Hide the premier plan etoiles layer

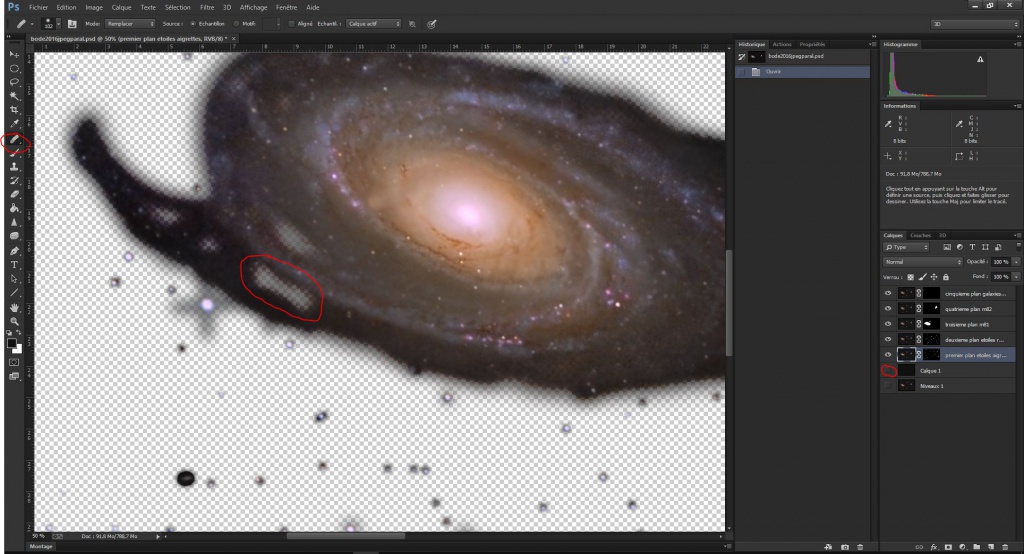tap(888, 355)
